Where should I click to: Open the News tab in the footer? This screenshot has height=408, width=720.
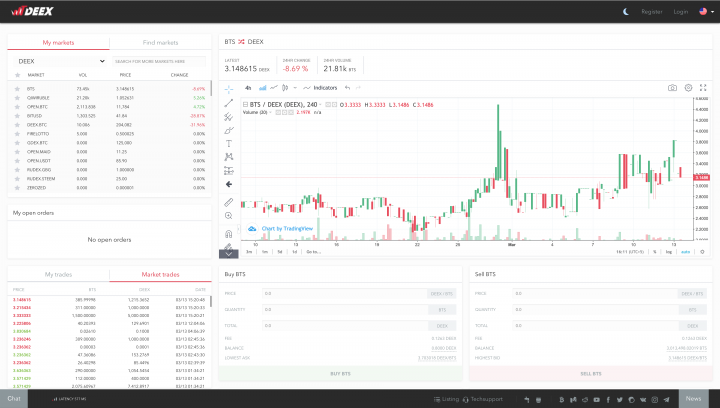pyautogui.click(x=693, y=398)
